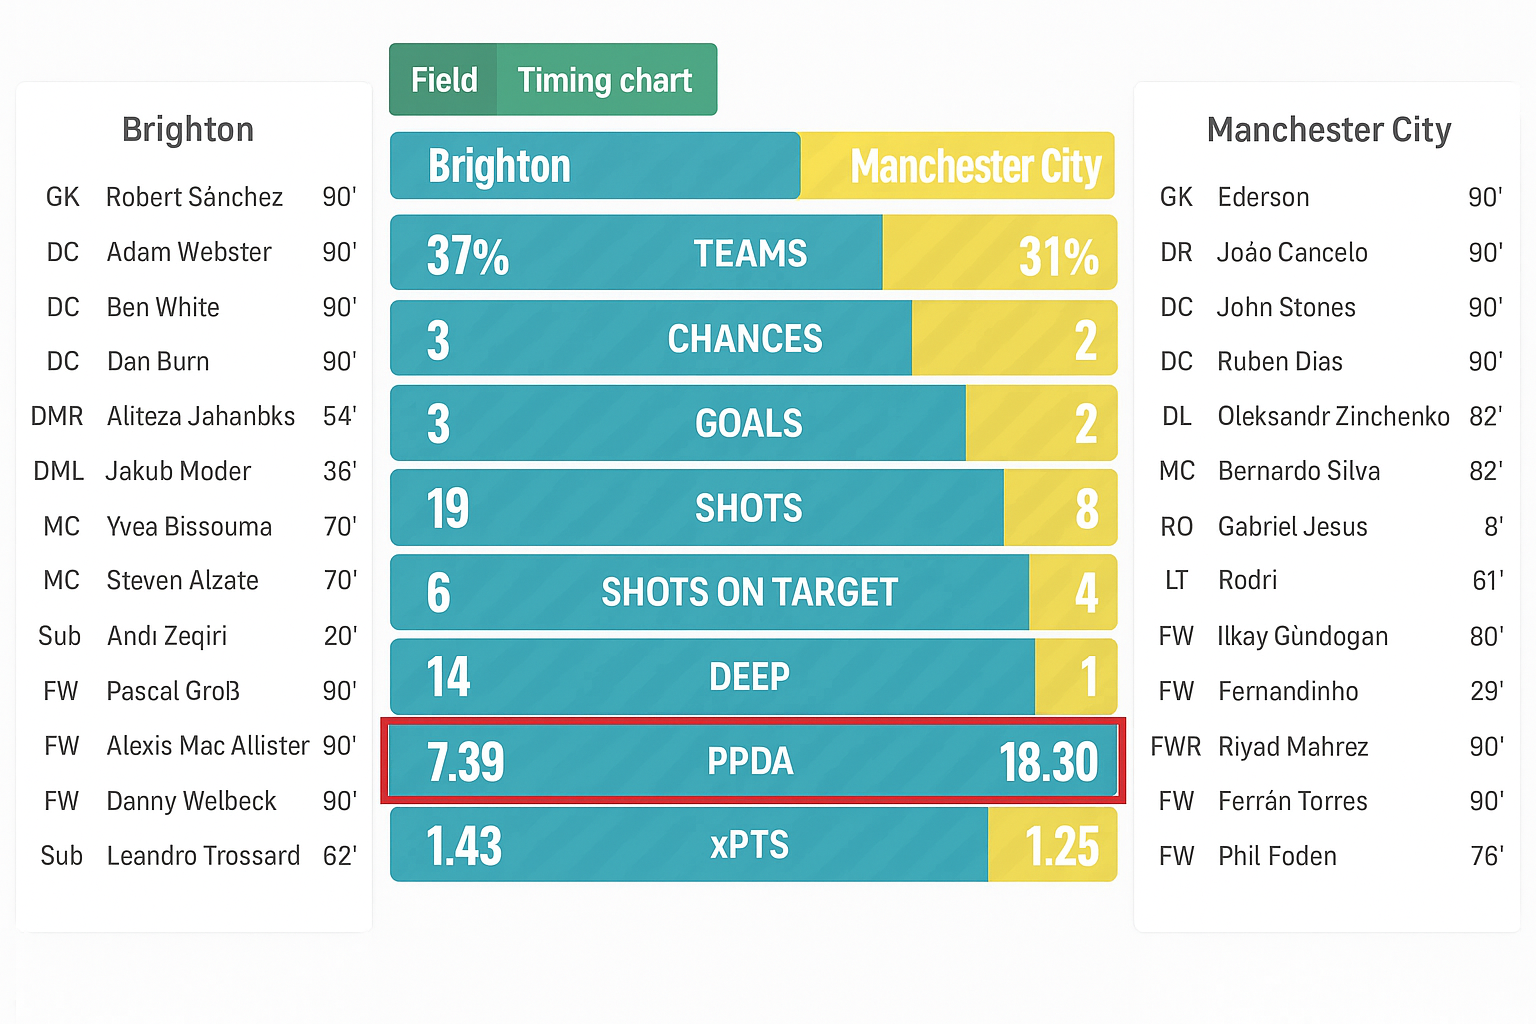Click the GOALS comparison bar
This screenshot has width=1536, height=1024.
750,424
